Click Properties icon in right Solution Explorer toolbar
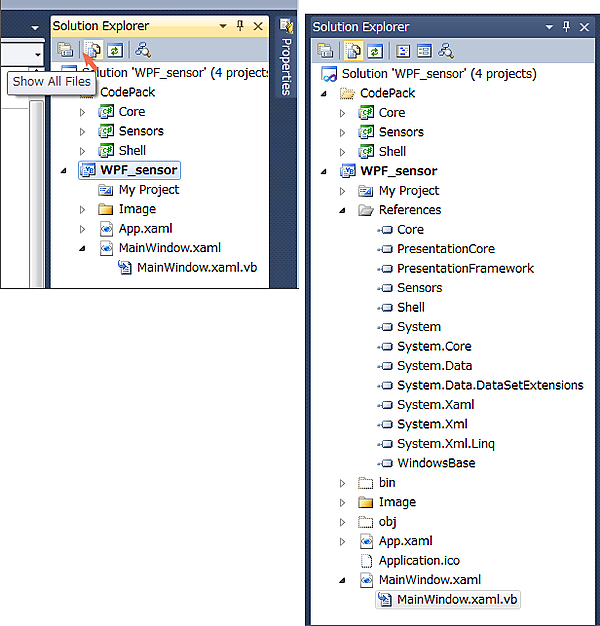The height and width of the screenshot is (626, 600). click(325, 51)
